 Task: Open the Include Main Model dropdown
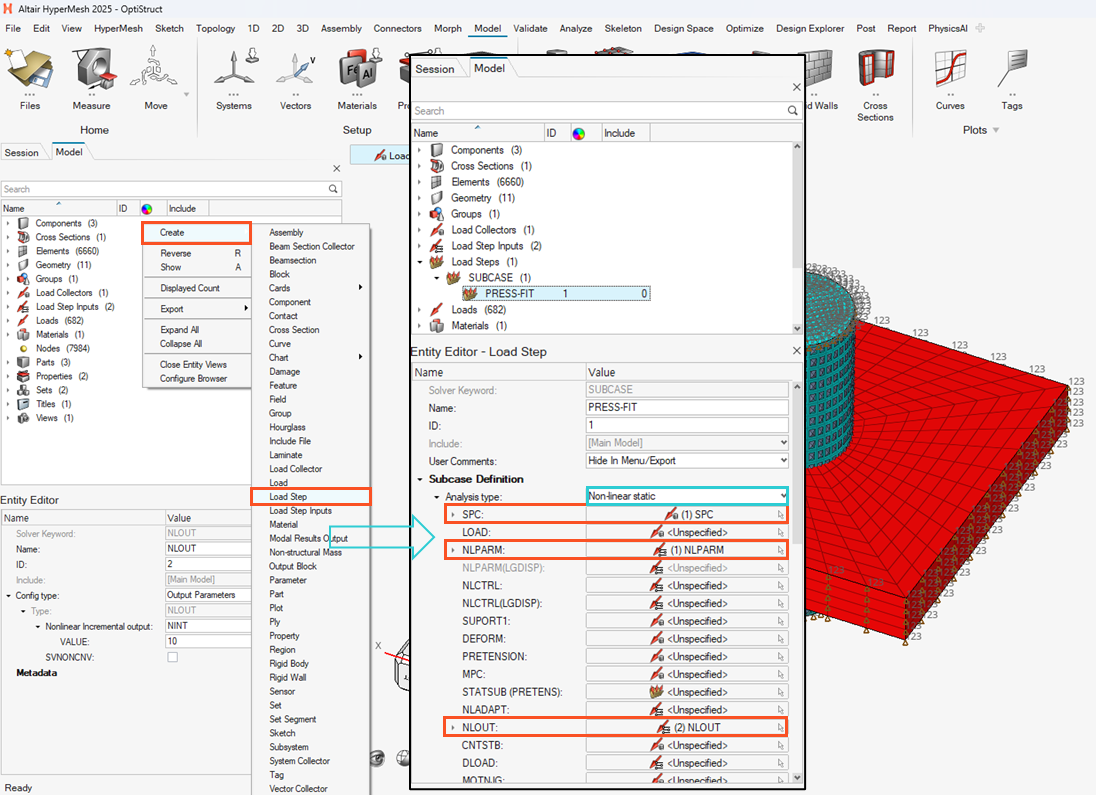click(784, 443)
